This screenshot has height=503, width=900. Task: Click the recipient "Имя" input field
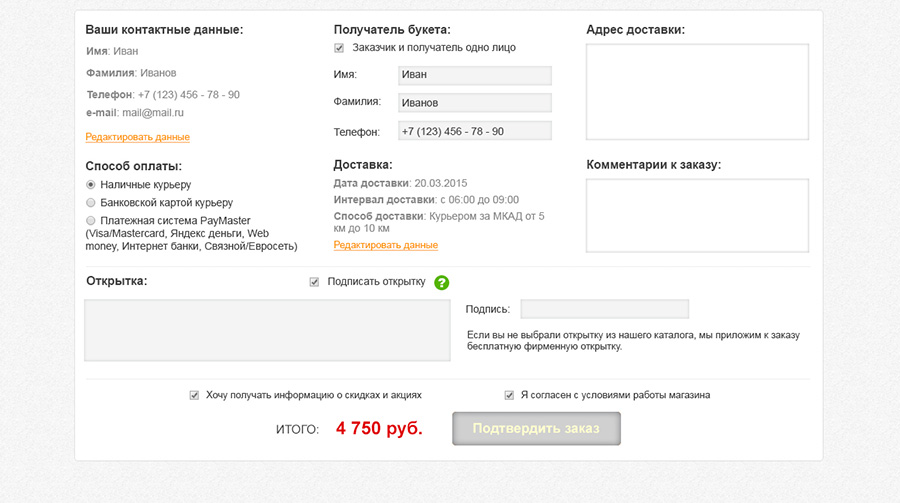pos(474,75)
